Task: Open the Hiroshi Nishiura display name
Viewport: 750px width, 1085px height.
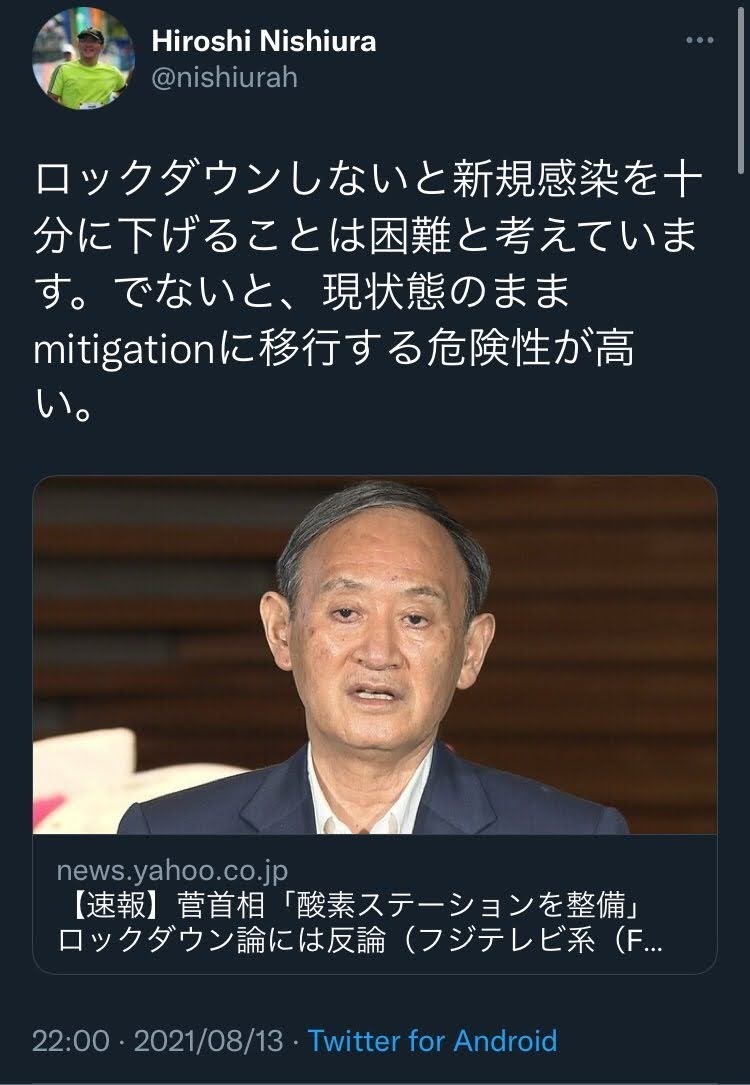Action: point(264,41)
